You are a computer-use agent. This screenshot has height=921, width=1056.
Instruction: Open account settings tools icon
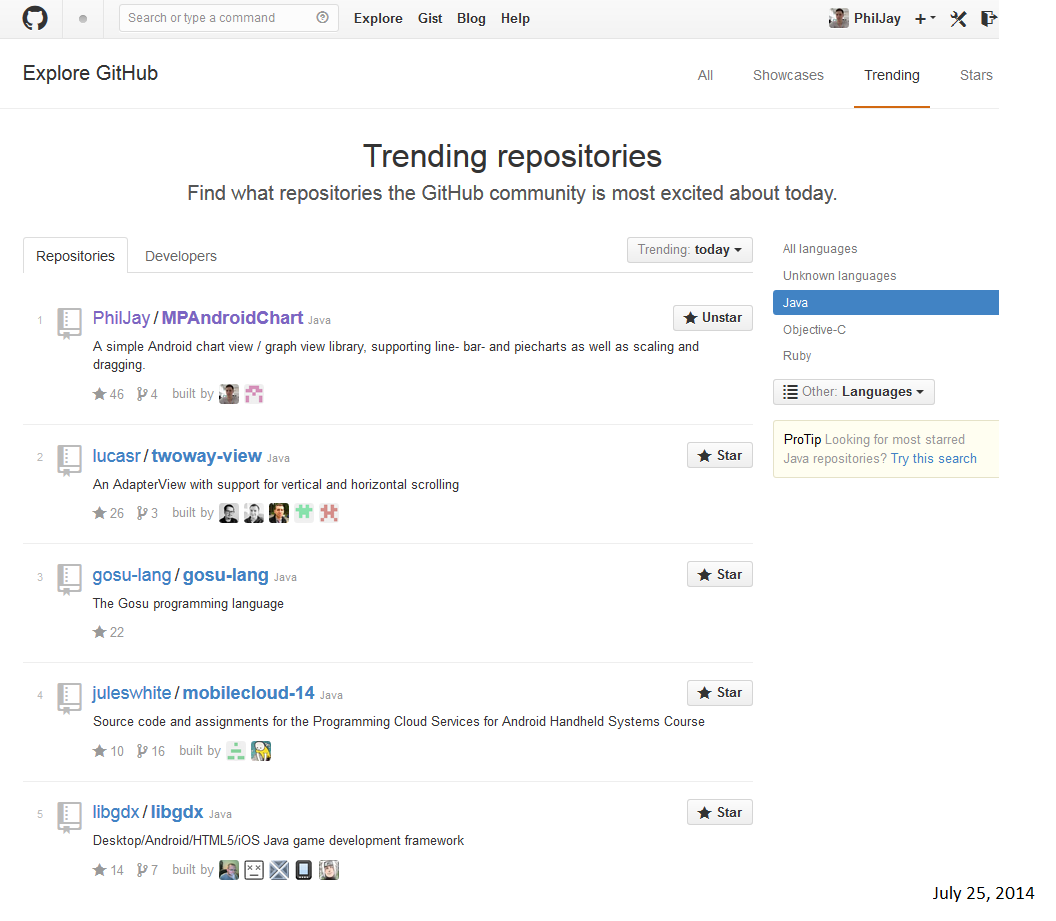(958, 18)
